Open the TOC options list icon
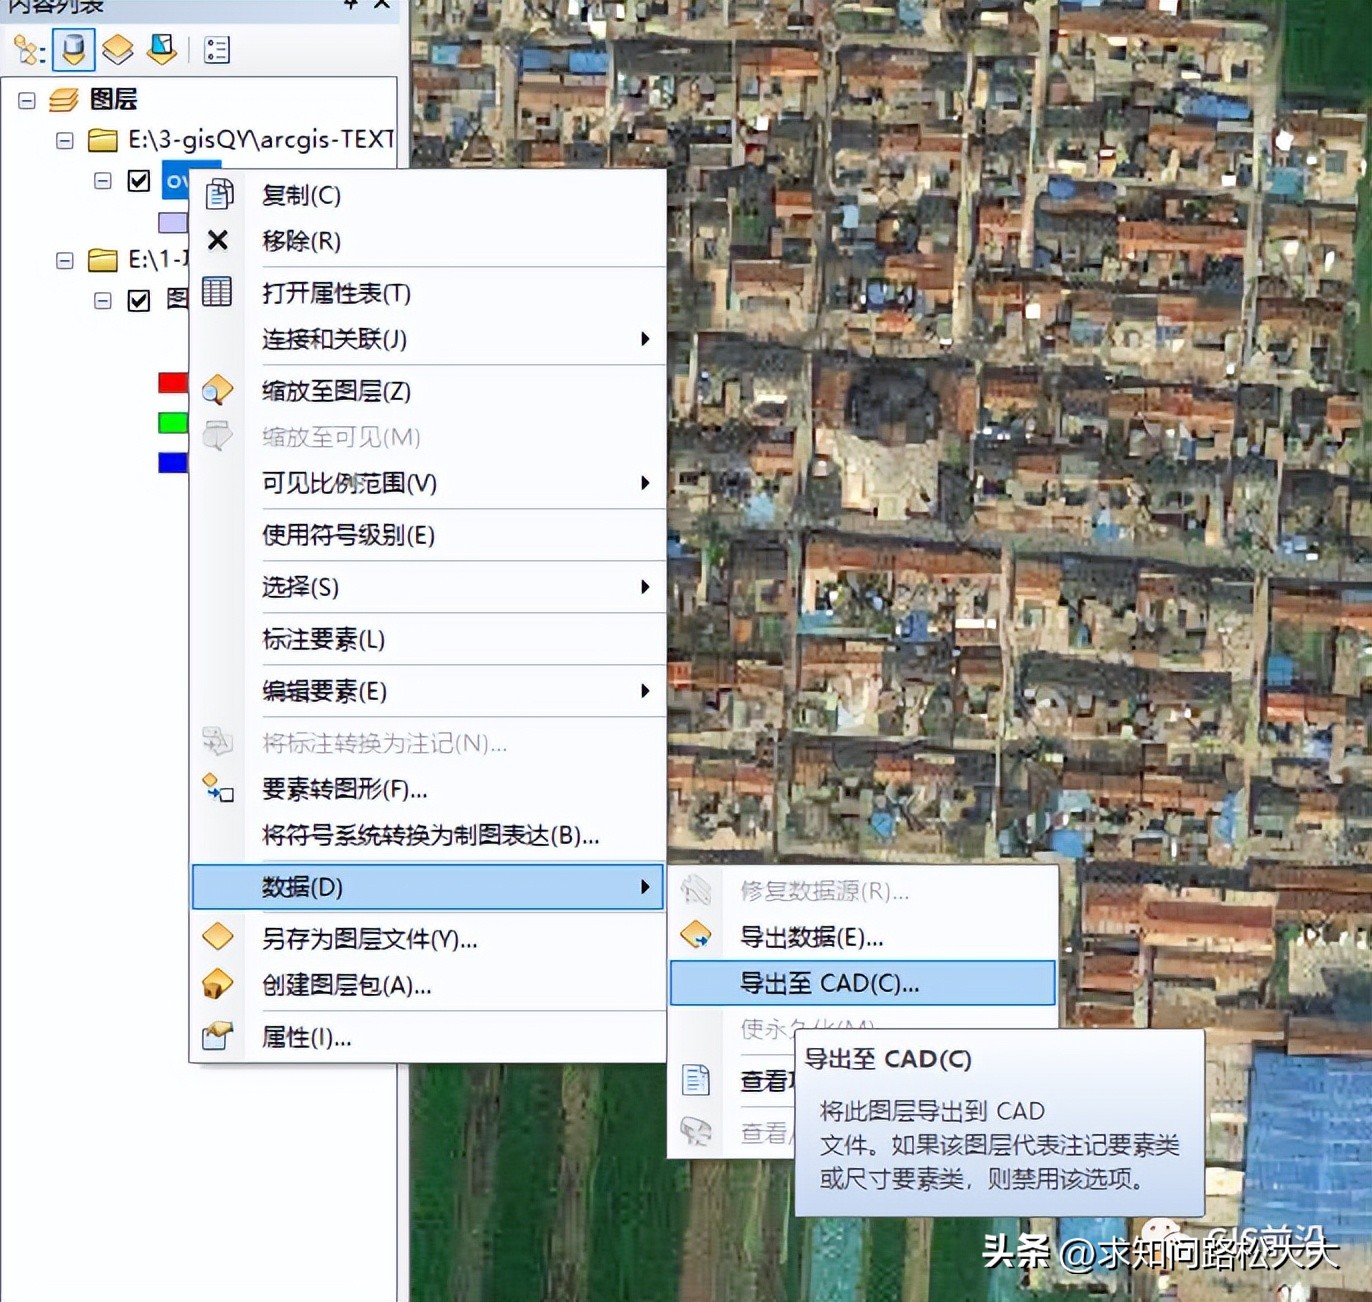The height and width of the screenshot is (1302, 1372). (216, 49)
